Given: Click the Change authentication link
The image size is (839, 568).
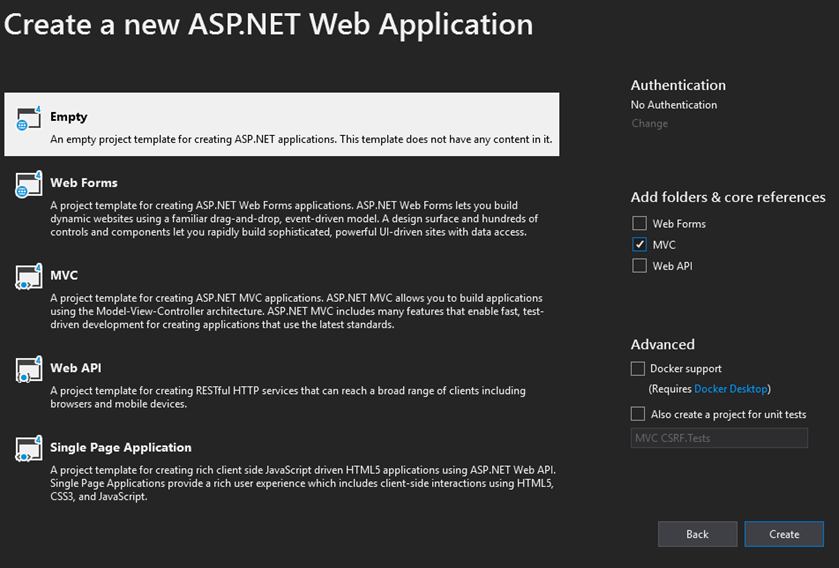Looking at the screenshot, I should click(650, 124).
